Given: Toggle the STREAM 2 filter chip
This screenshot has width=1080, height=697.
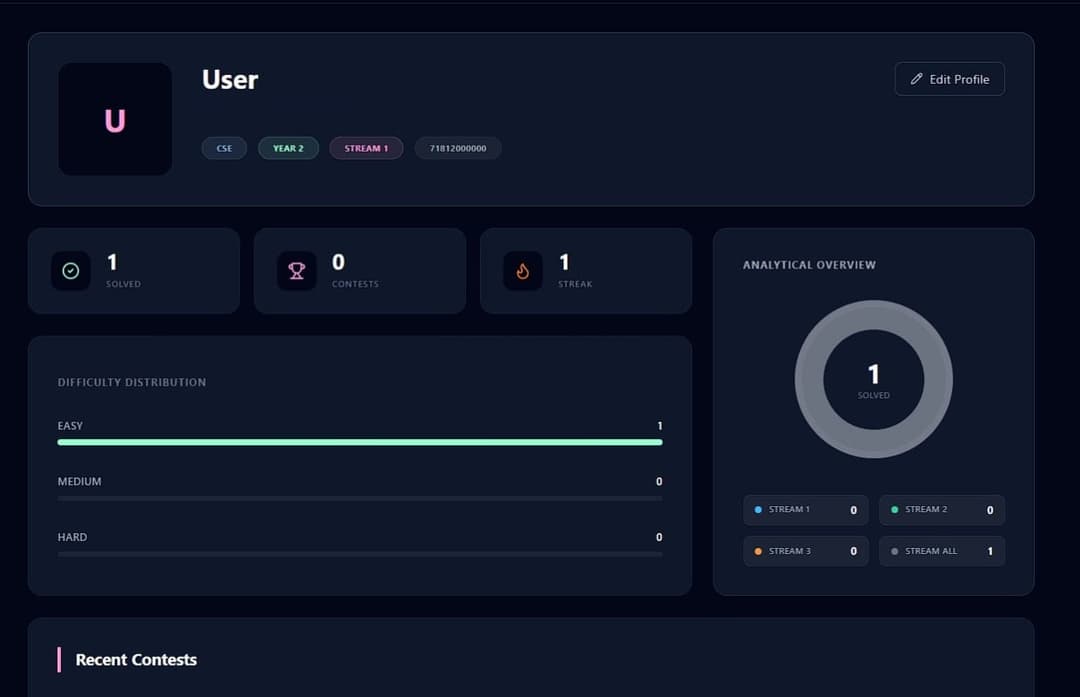Looking at the screenshot, I should 942,509.
